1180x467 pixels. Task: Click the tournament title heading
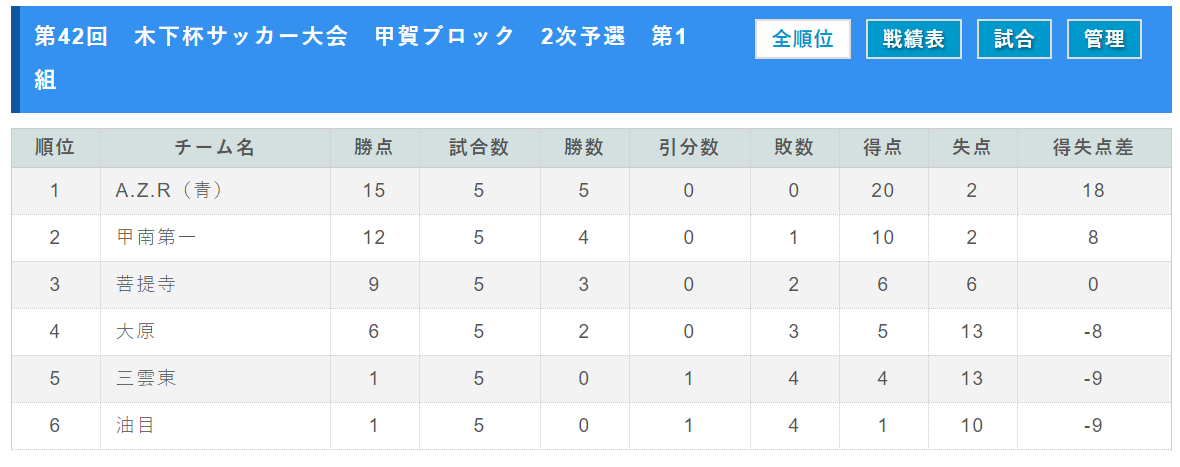(x=360, y=58)
